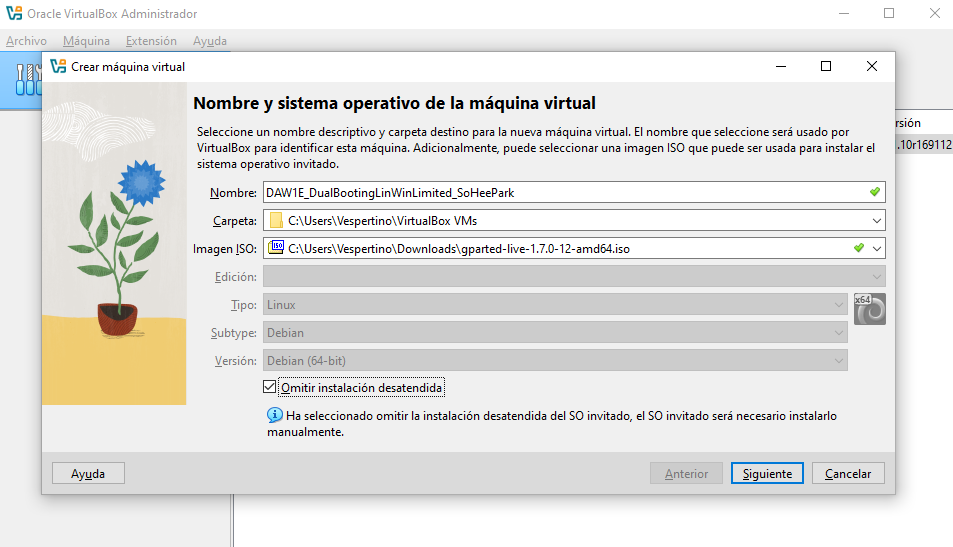Minimize the Crear máquina virtual dialog
Screen dimensions: 953x547
pyautogui.click(x=781, y=66)
